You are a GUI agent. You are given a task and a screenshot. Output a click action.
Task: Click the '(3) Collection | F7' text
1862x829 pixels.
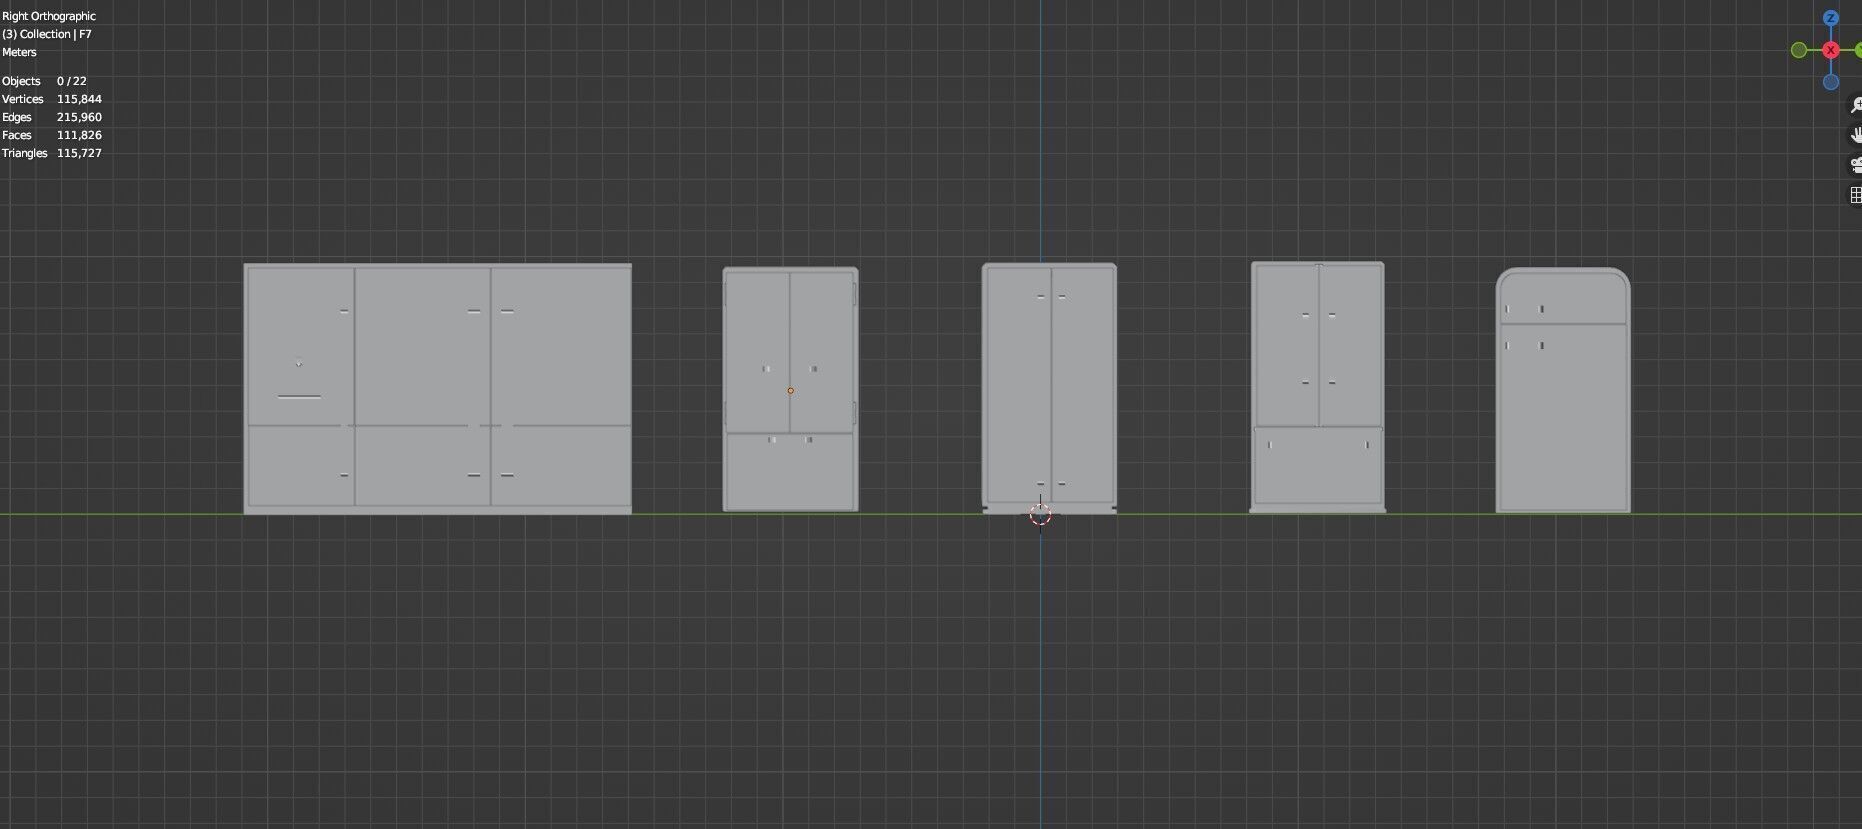pos(47,34)
